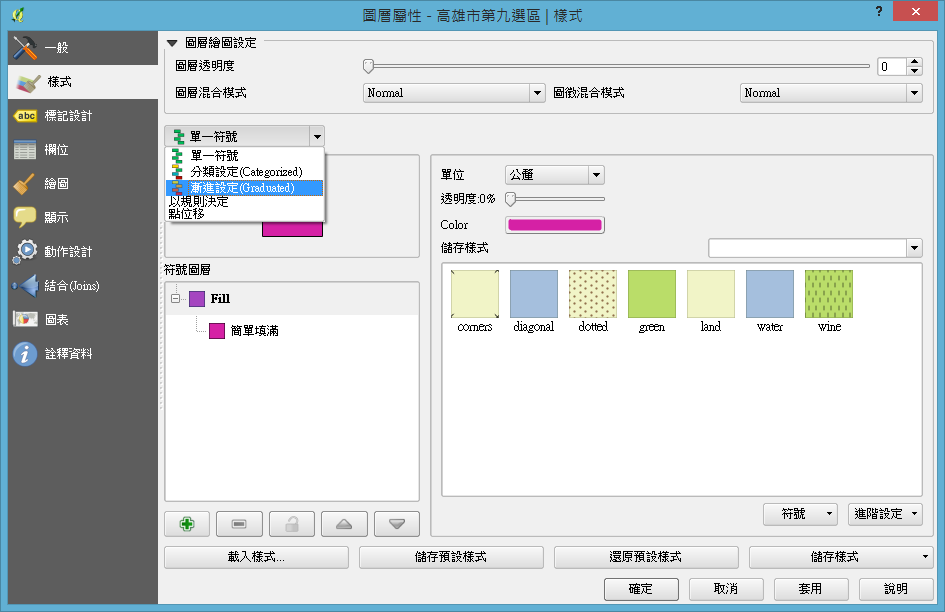
Task: Open the 詮釋資料 metadata section
Action: point(68,354)
